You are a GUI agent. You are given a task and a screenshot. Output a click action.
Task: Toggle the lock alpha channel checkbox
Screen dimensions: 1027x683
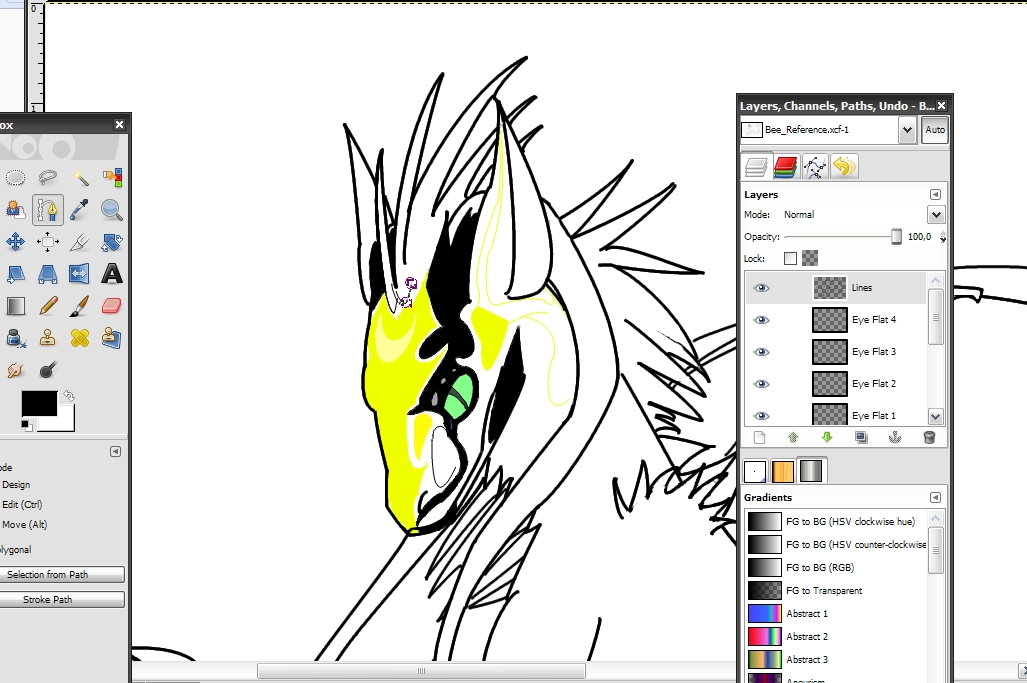(810, 258)
